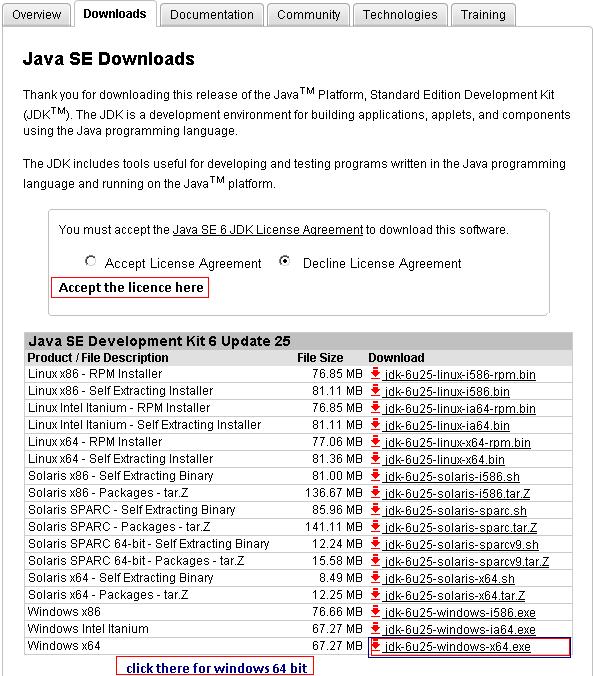Click download arrow icon for jdk-6u25-solaris-sparc.tar.Z

(375, 526)
